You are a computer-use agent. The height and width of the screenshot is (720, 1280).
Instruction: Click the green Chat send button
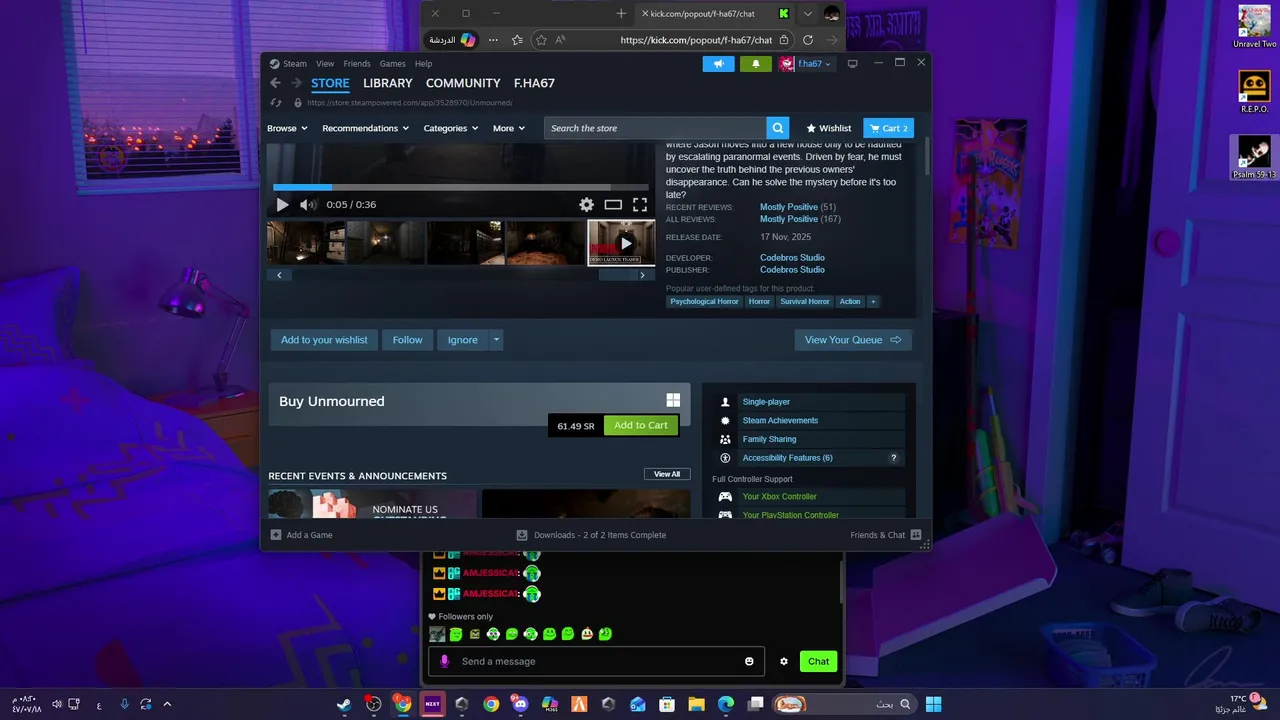[818, 661]
